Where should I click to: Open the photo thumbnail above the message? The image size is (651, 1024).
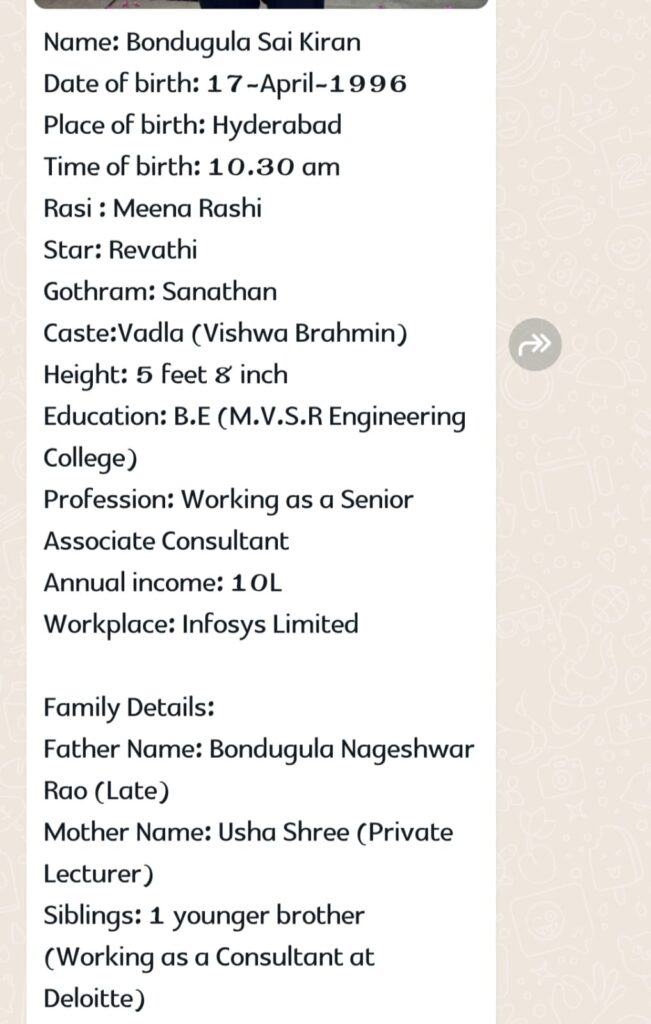(x=261, y=4)
